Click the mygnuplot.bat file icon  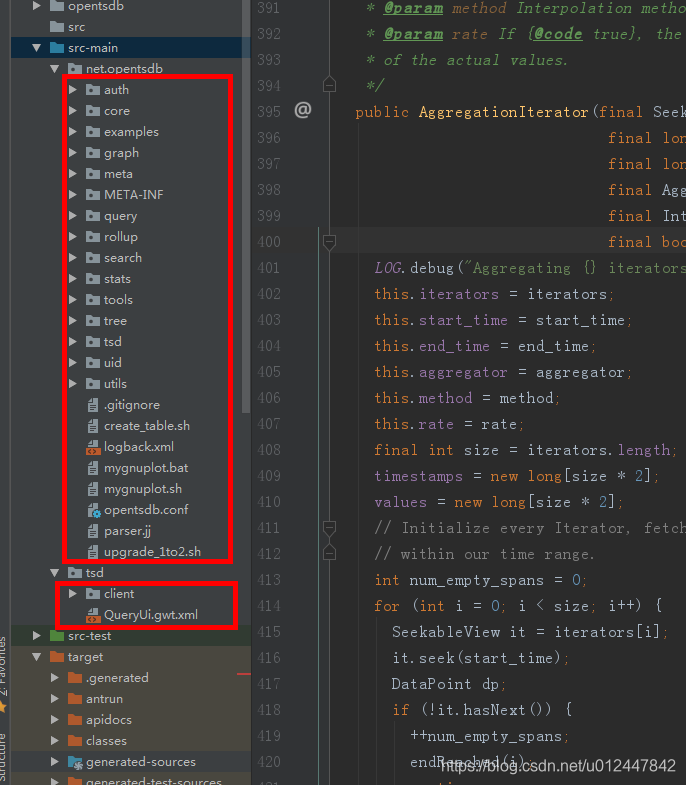pos(93,468)
